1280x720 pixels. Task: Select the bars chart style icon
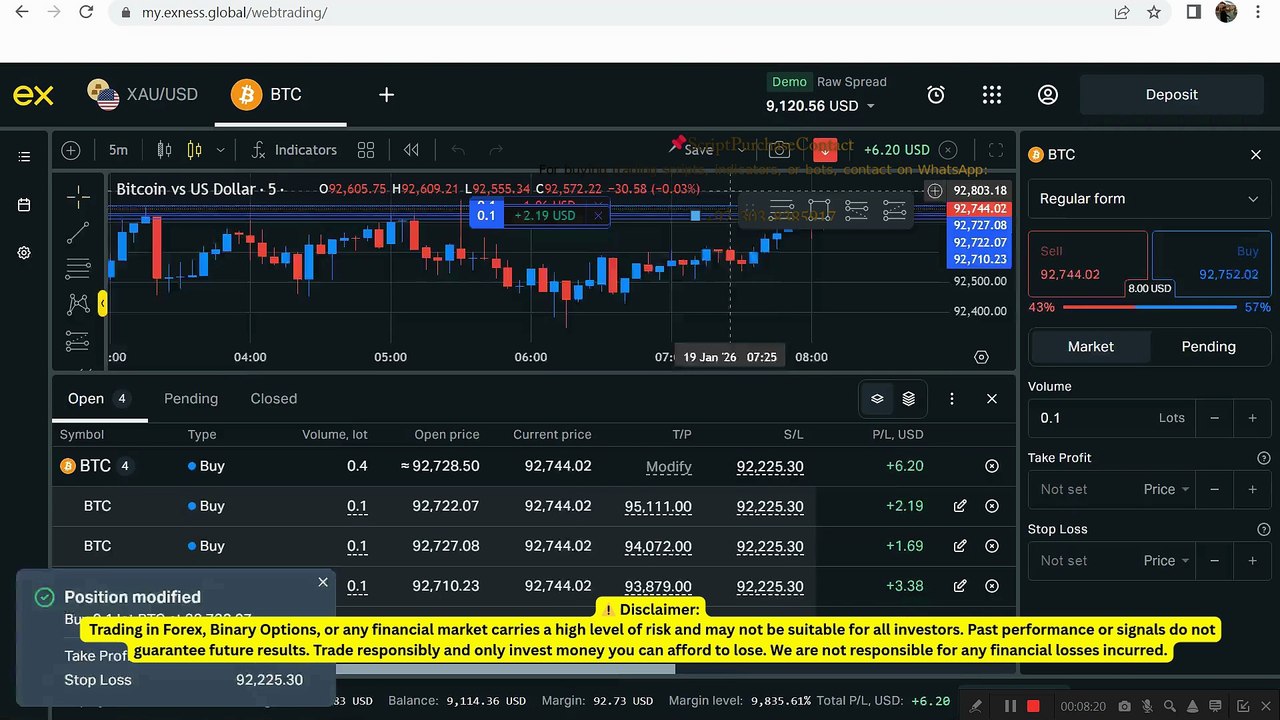[x=165, y=150]
